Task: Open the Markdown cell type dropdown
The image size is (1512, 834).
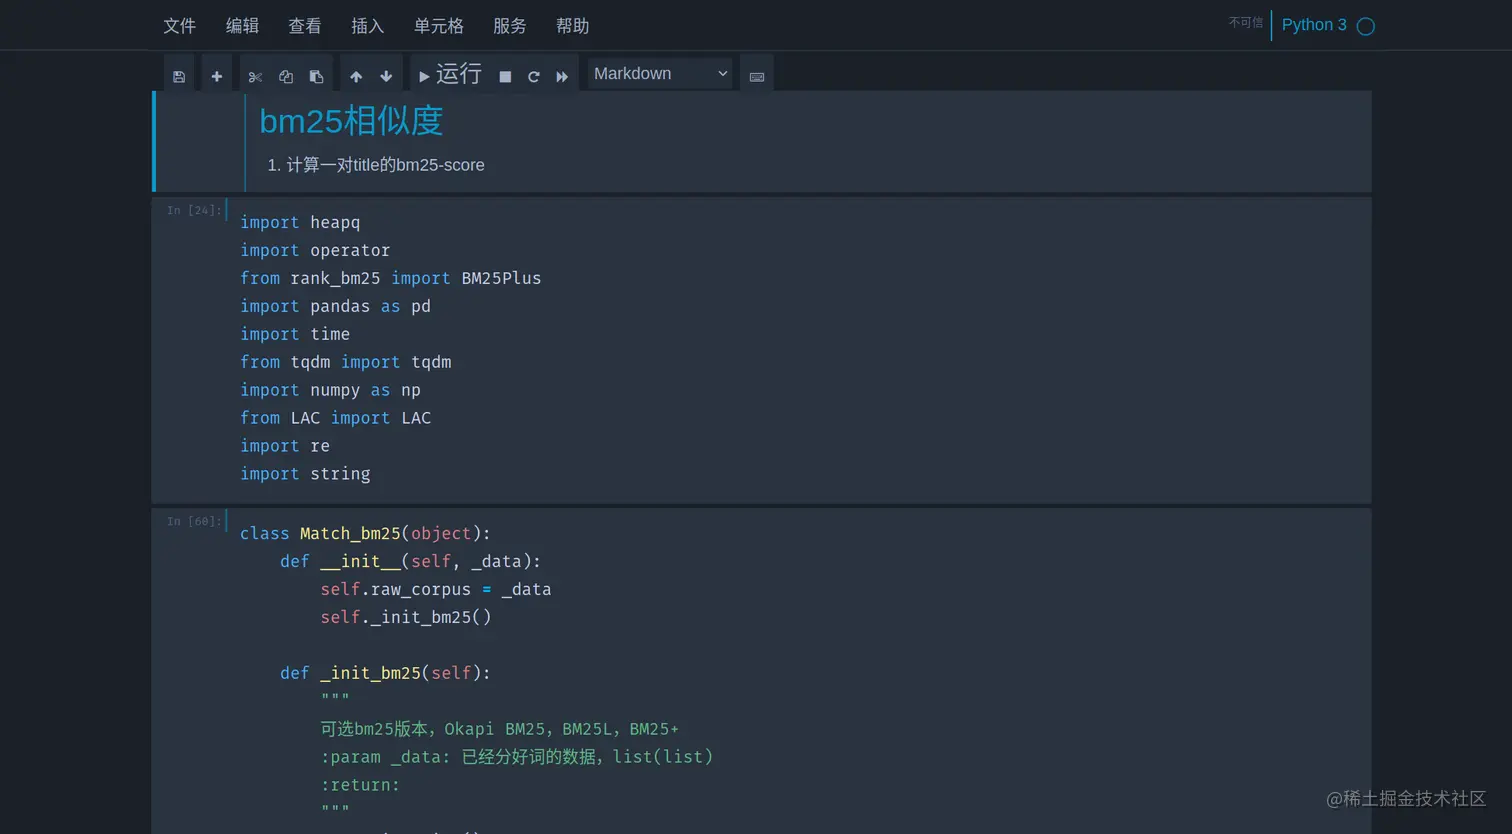Action: point(660,73)
